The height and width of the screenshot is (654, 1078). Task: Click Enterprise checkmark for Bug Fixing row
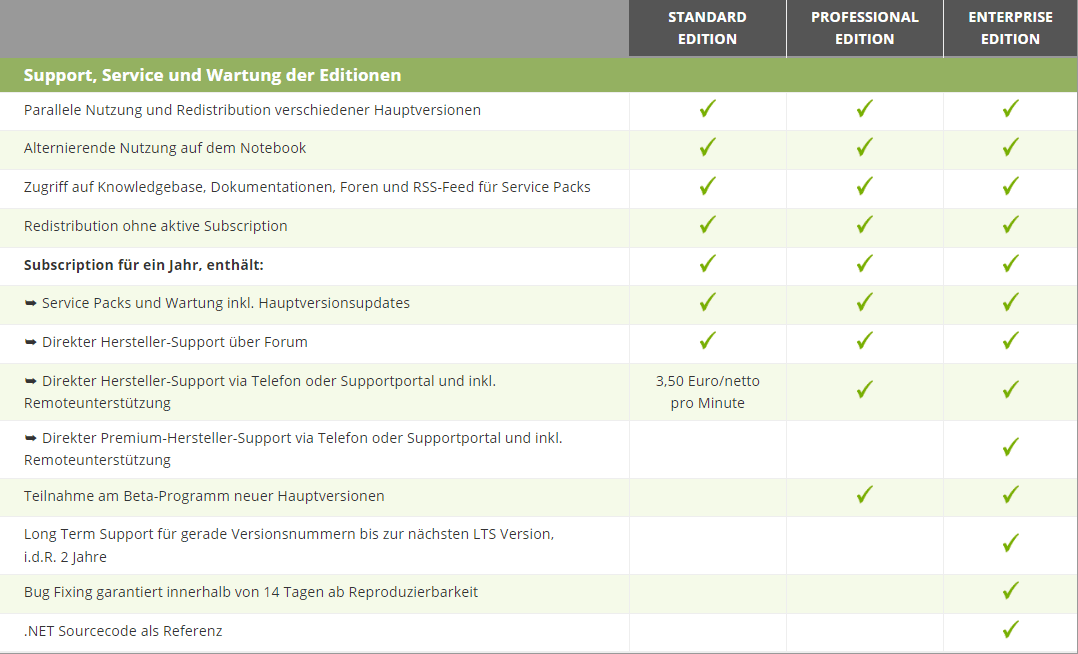coord(1011,591)
